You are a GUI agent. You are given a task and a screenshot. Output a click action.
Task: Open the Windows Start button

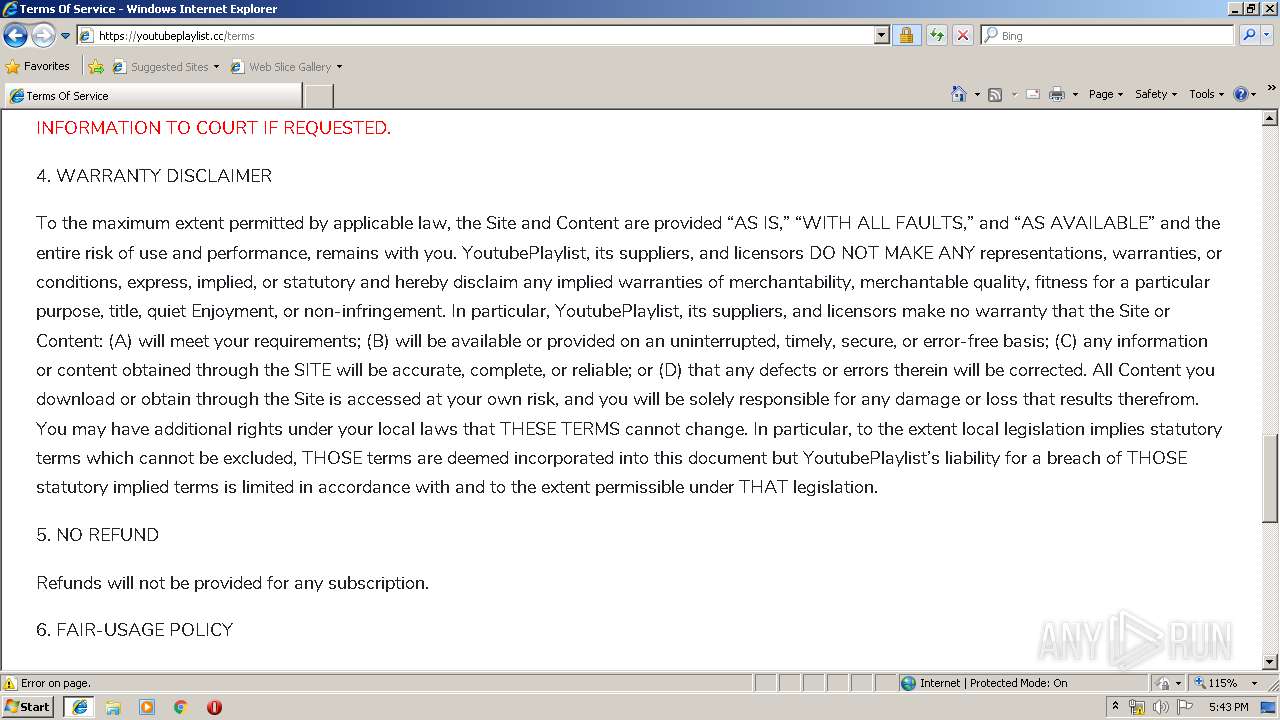click(x=27, y=706)
